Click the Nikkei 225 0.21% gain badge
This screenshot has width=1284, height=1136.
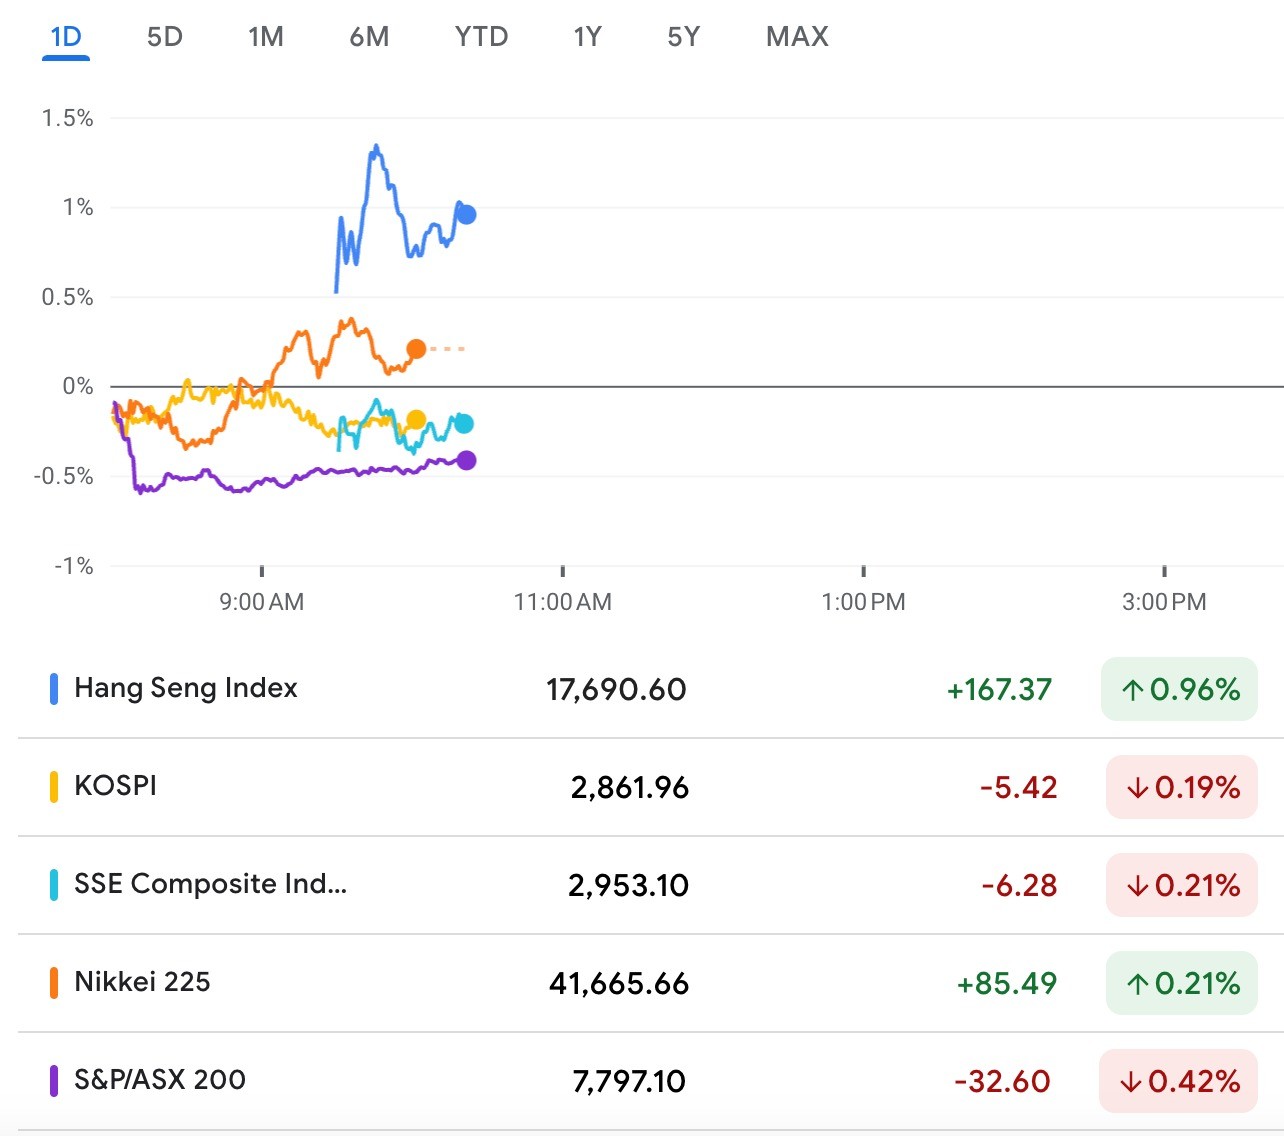pyautogui.click(x=1182, y=983)
